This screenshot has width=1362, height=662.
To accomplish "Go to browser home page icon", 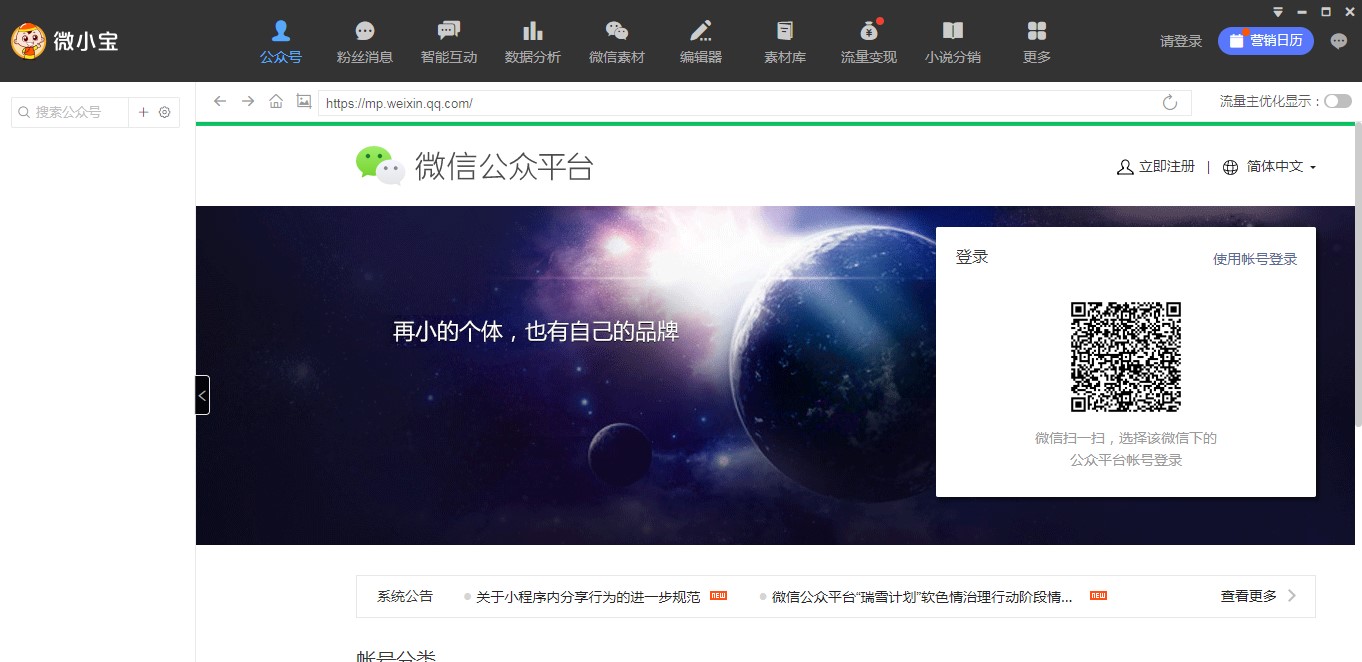I will click(276, 101).
